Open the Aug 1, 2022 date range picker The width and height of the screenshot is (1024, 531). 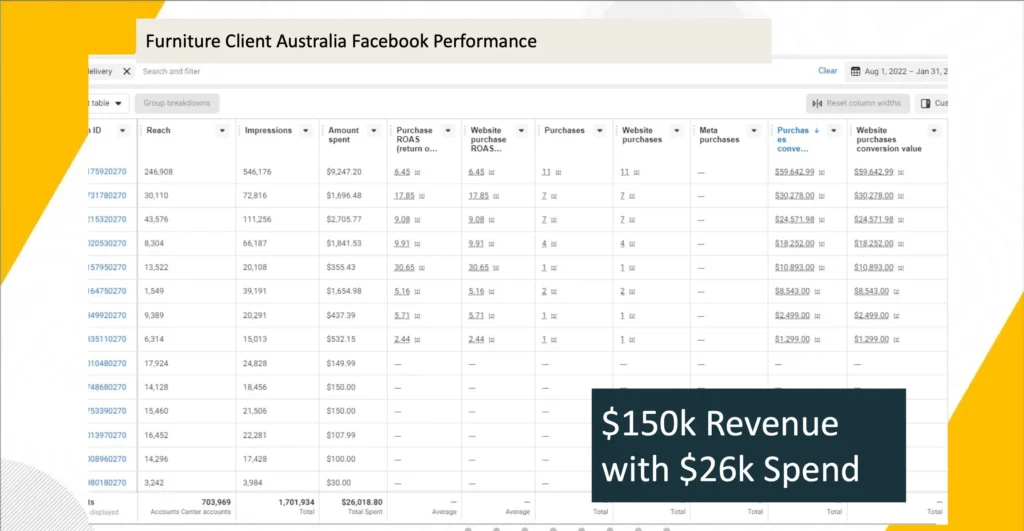point(905,72)
